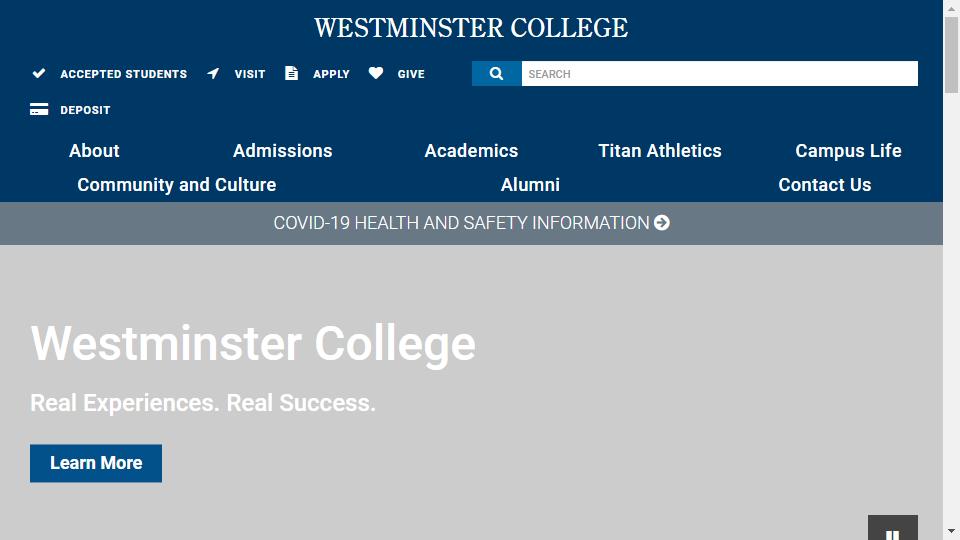Click the document icon next to Apply

click(291, 74)
